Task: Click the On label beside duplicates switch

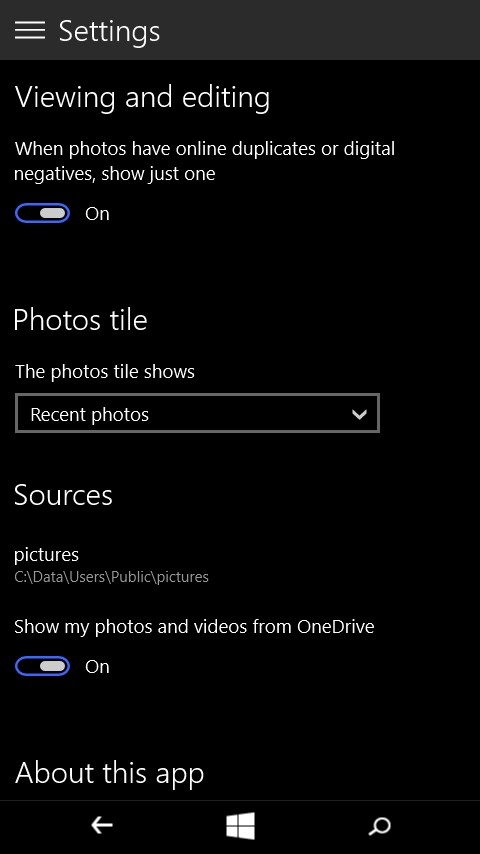Action: click(x=98, y=214)
